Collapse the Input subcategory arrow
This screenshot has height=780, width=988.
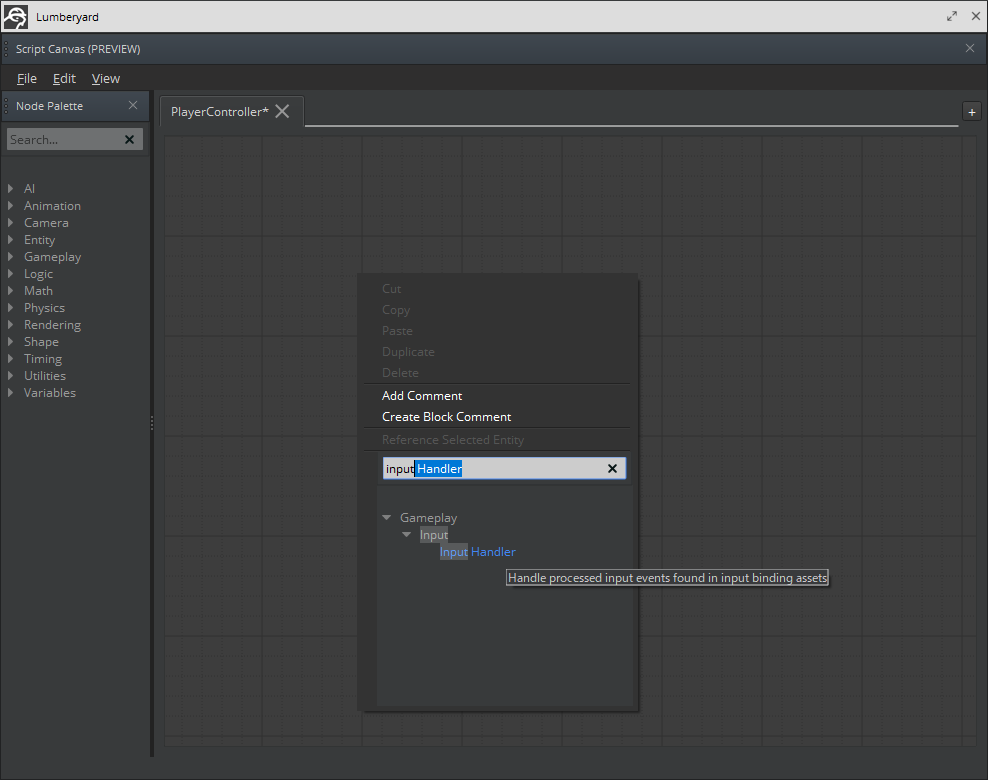click(406, 534)
